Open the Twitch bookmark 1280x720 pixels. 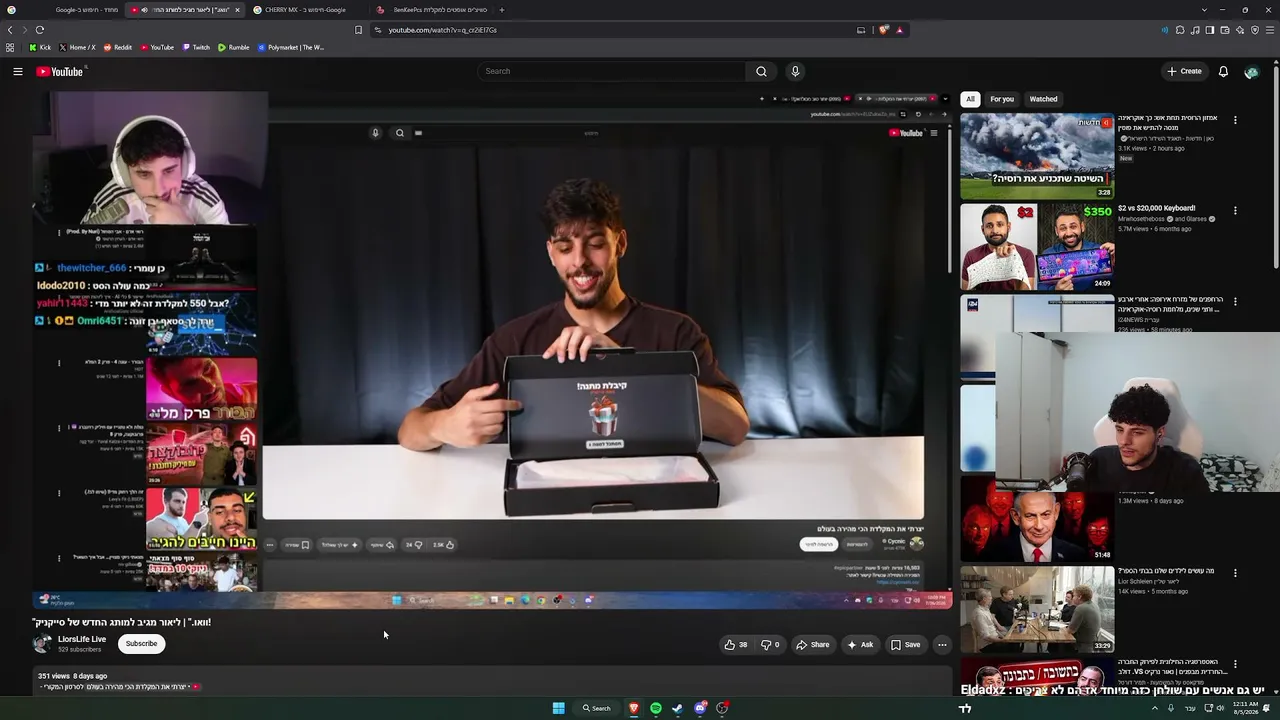coord(196,47)
